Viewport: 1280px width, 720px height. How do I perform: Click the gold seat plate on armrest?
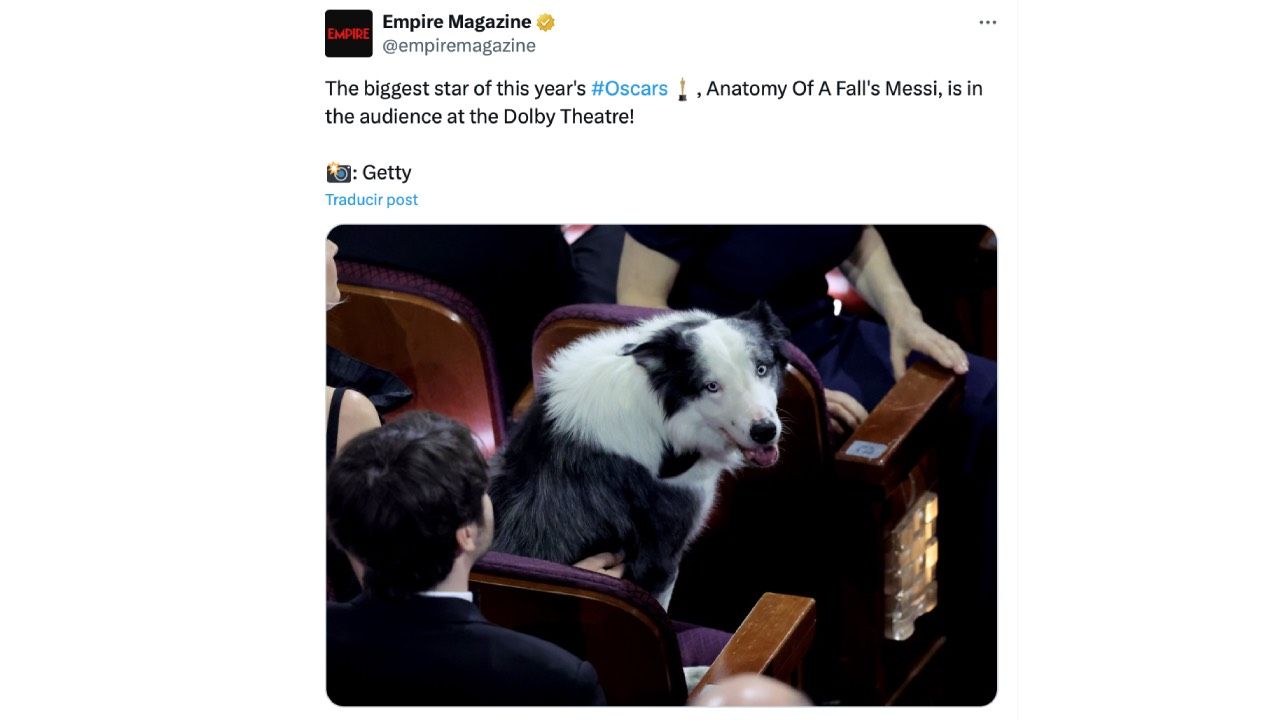pyautogui.click(x=914, y=565)
